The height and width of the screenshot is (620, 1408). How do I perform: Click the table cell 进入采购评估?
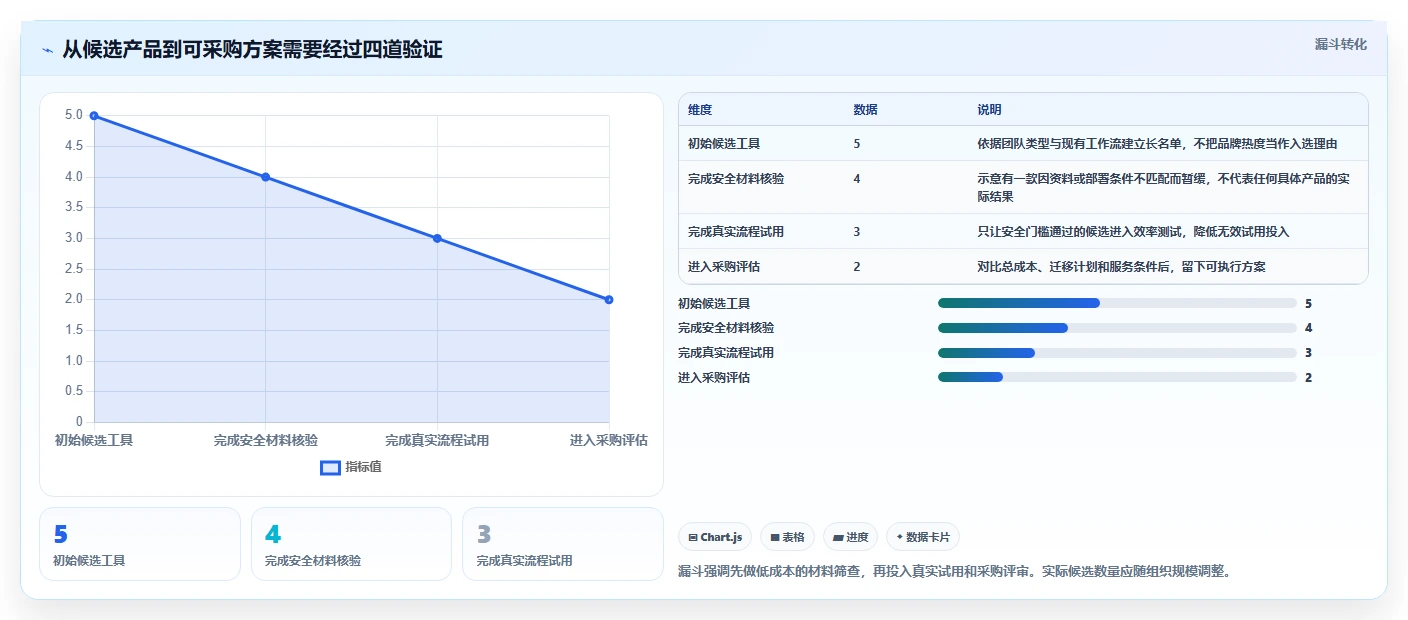(724, 267)
